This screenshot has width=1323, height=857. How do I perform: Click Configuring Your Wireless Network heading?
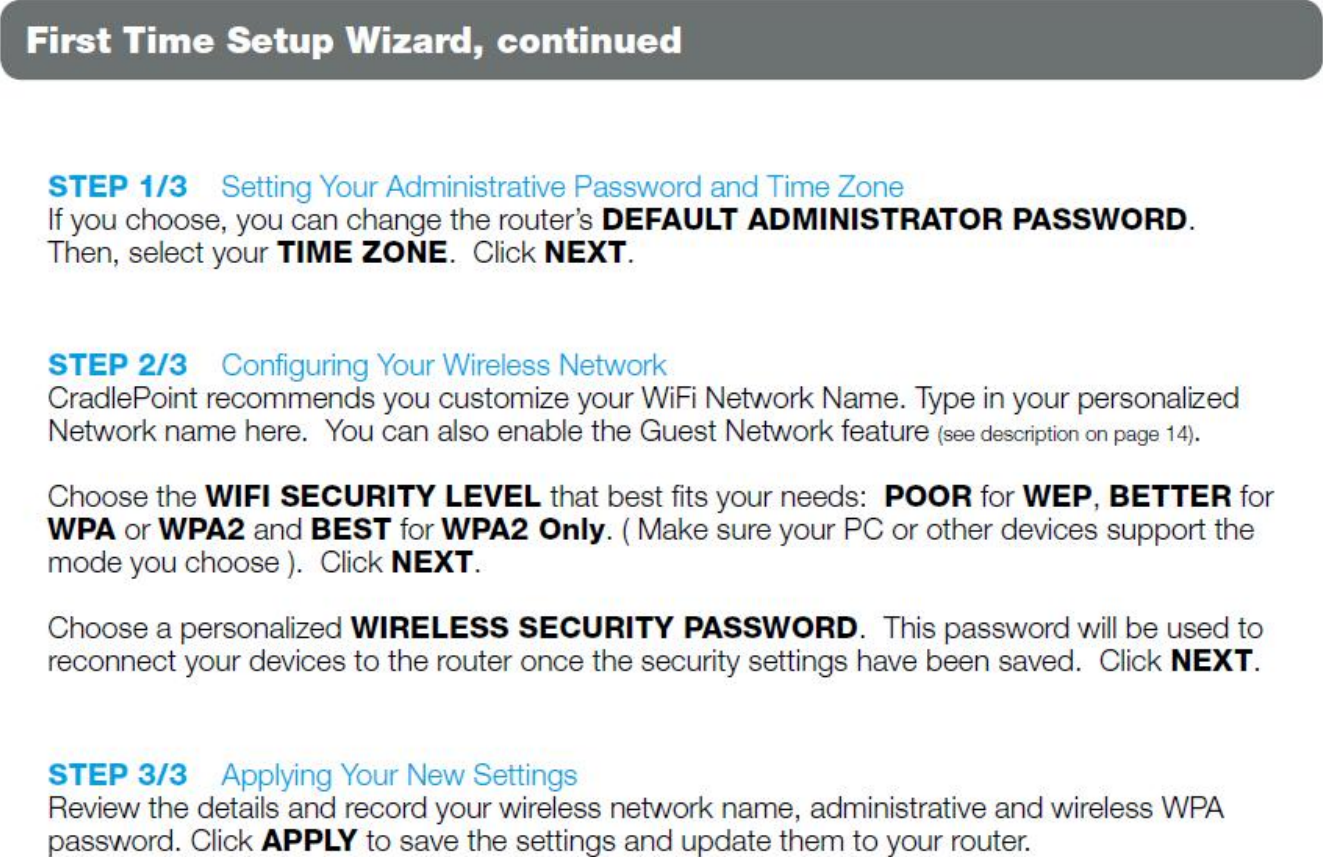tap(444, 365)
